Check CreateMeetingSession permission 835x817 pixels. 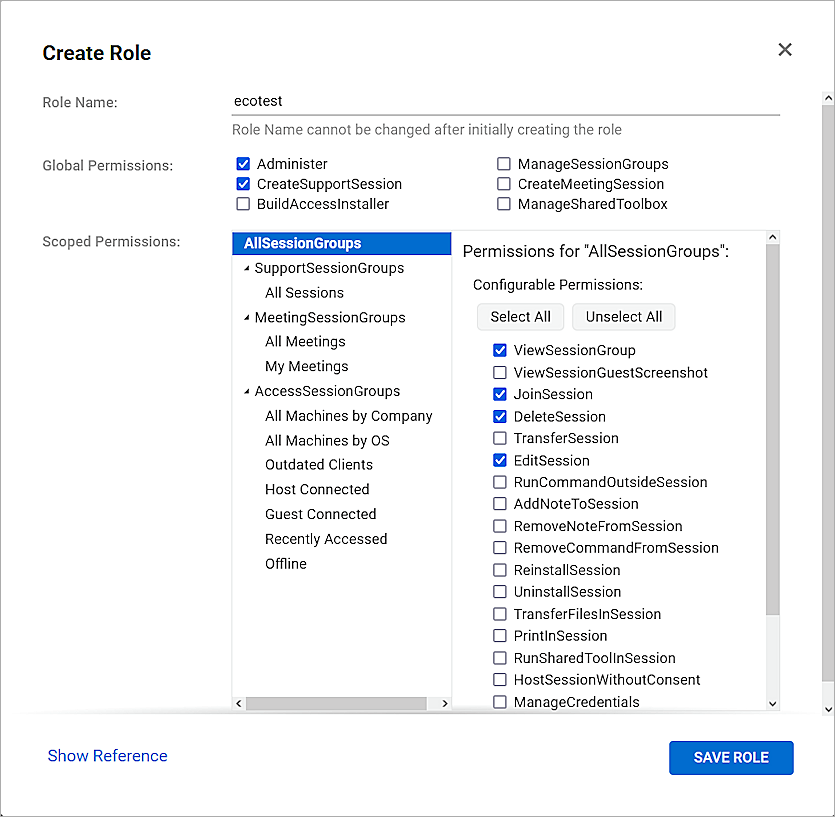tap(504, 183)
